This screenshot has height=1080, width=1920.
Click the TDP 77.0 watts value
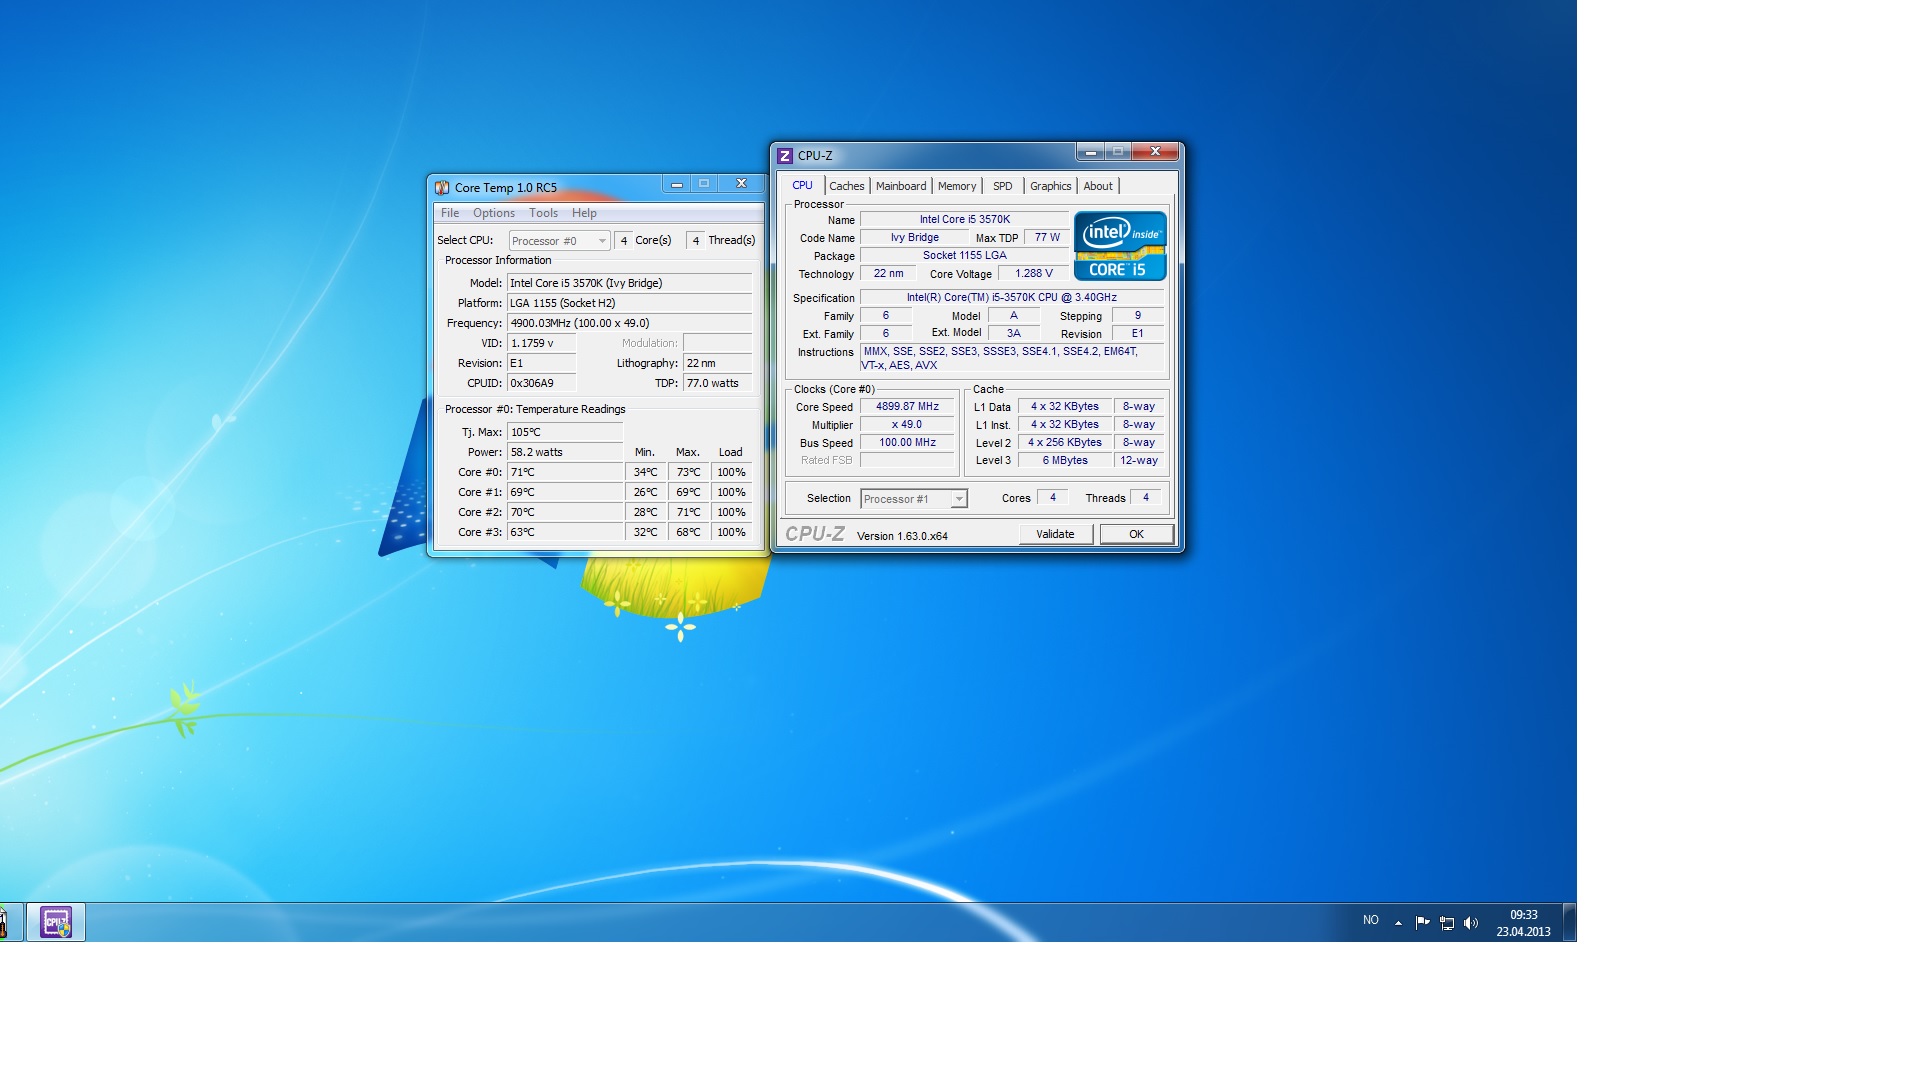pos(717,383)
